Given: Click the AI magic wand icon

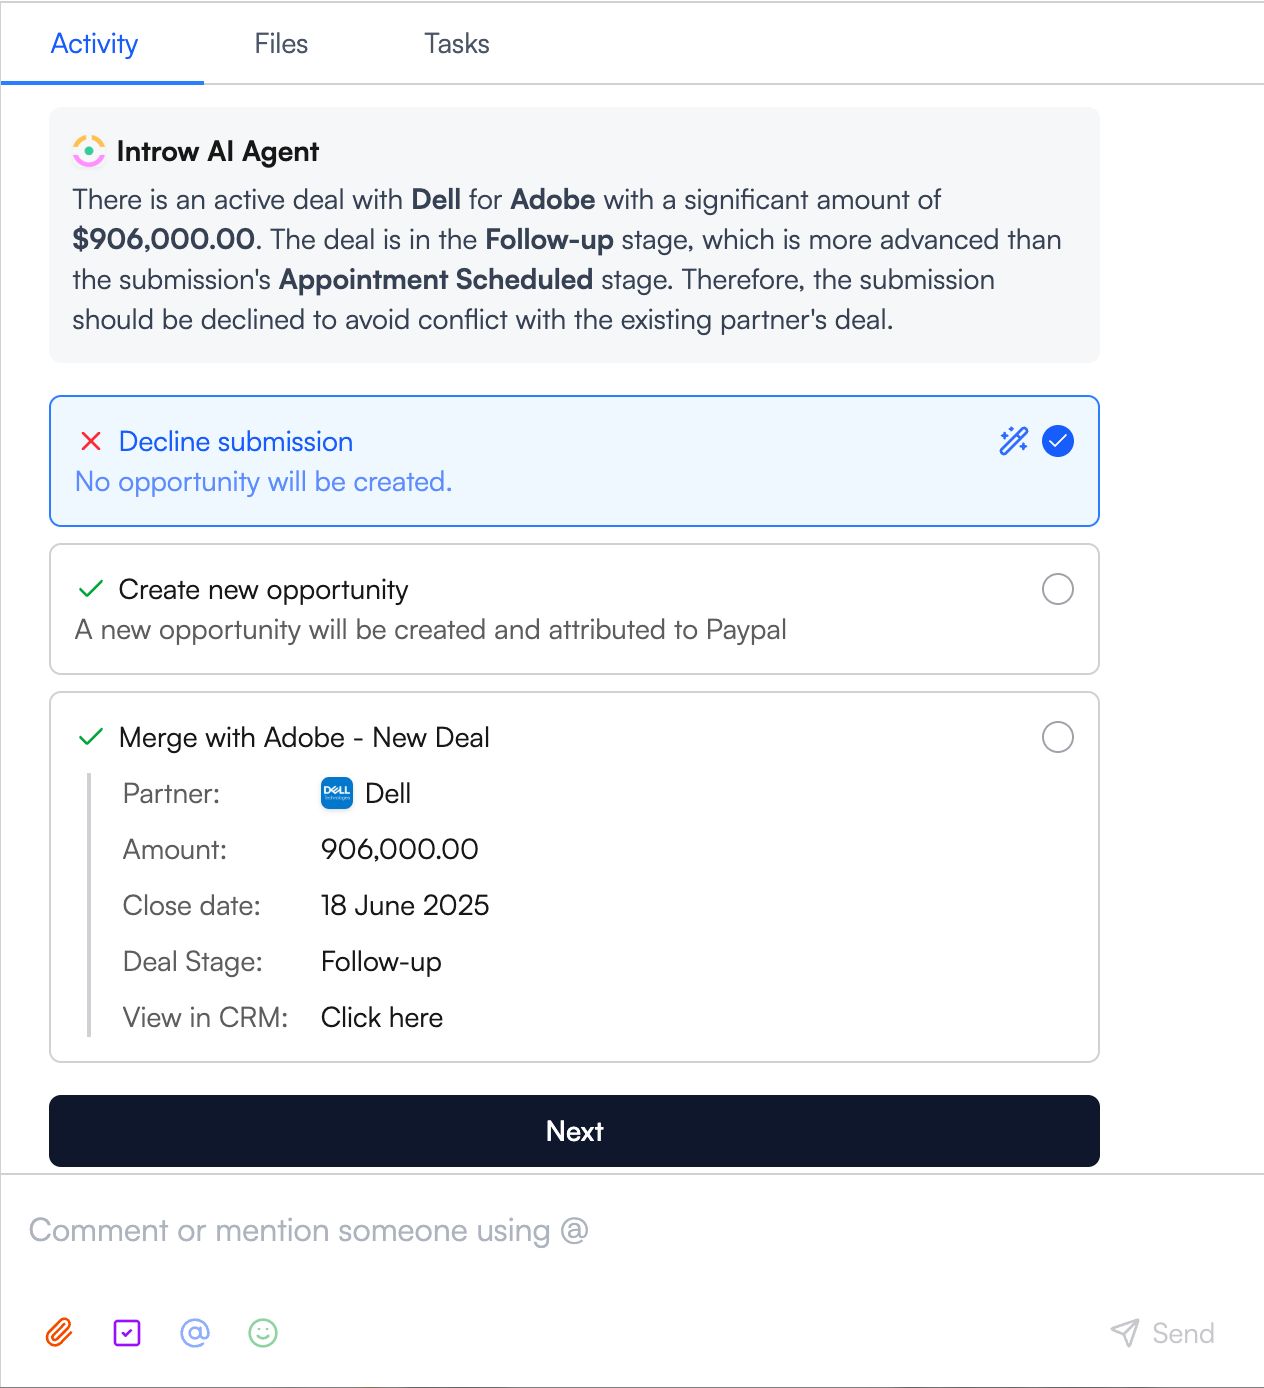Looking at the screenshot, I should pyautogui.click(x=1013, y=441).
